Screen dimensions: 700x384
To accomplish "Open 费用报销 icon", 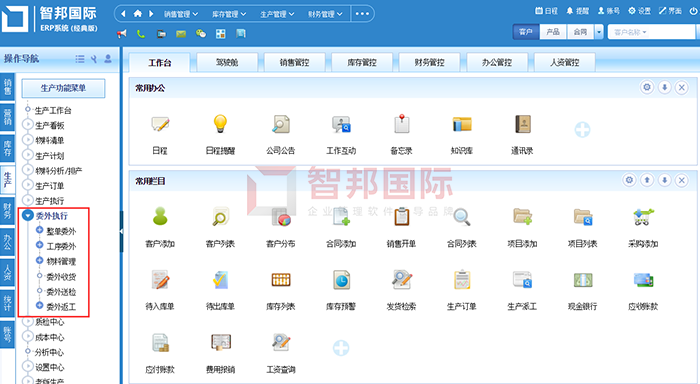I will click(x=220, y=342).
